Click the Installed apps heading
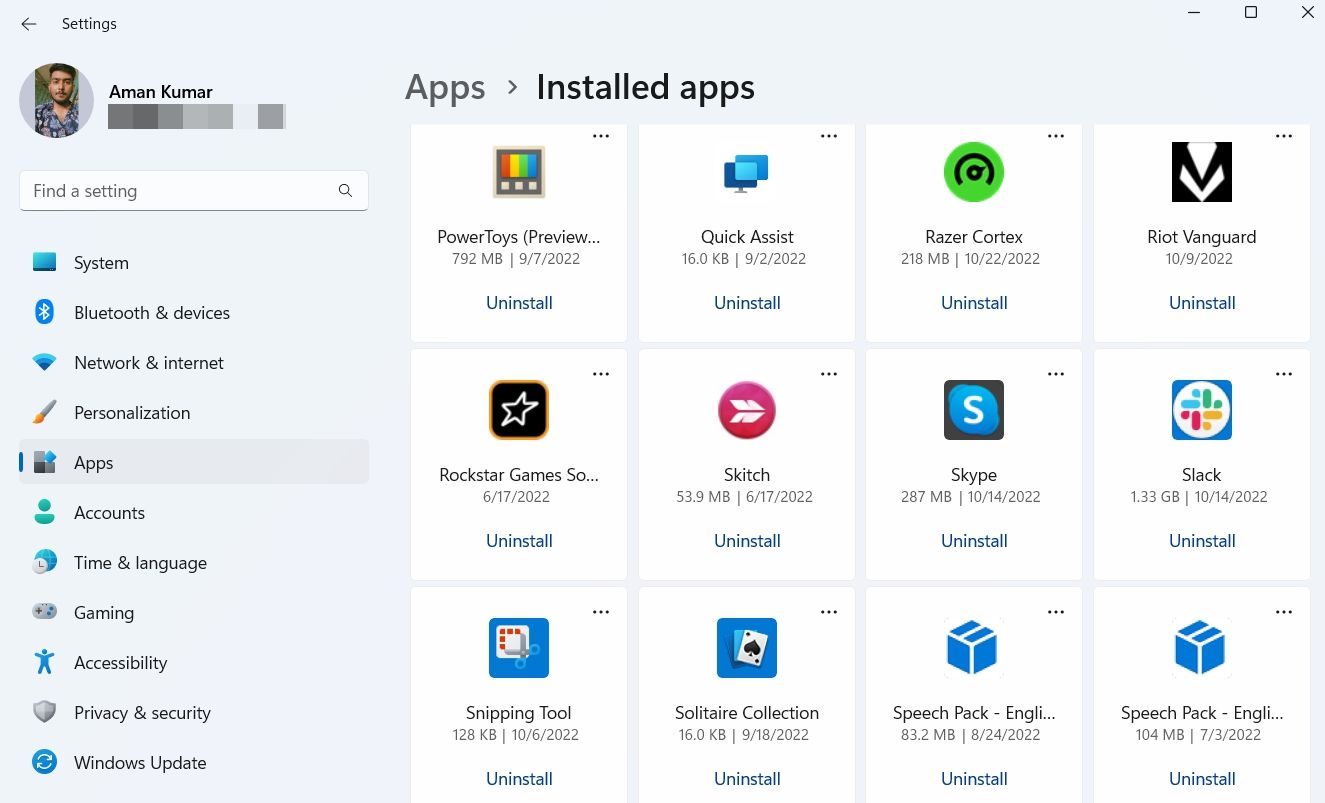The height and width of the screenshot is (803, 1325). (645, 88)
